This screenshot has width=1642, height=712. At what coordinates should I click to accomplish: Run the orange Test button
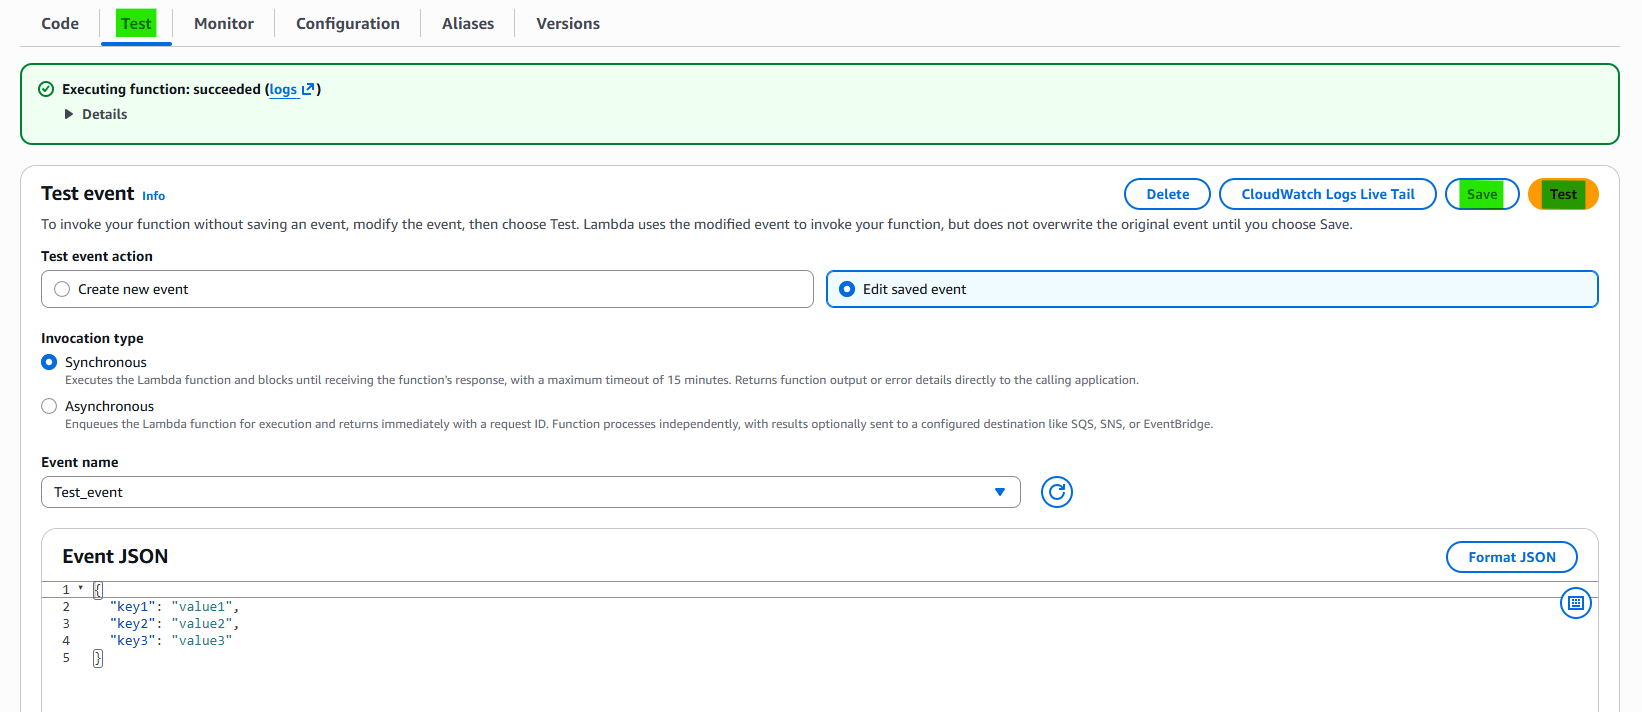(1563, 194)
